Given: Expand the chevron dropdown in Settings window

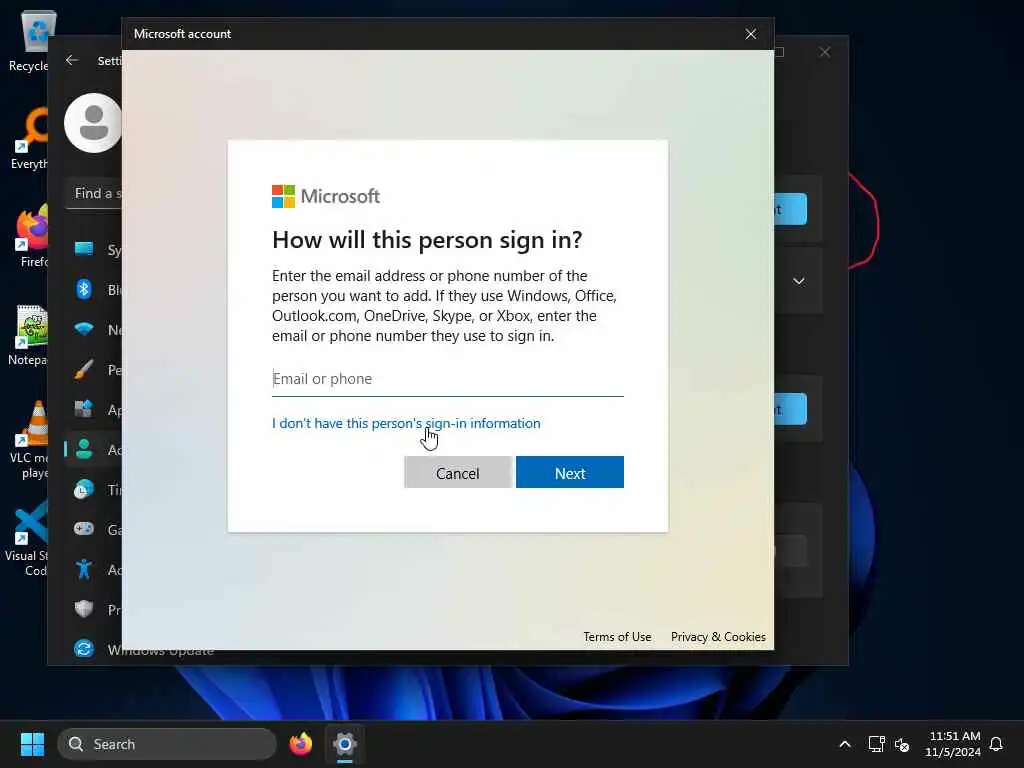Looking at the screenshot, I should [x=799, y=281].
